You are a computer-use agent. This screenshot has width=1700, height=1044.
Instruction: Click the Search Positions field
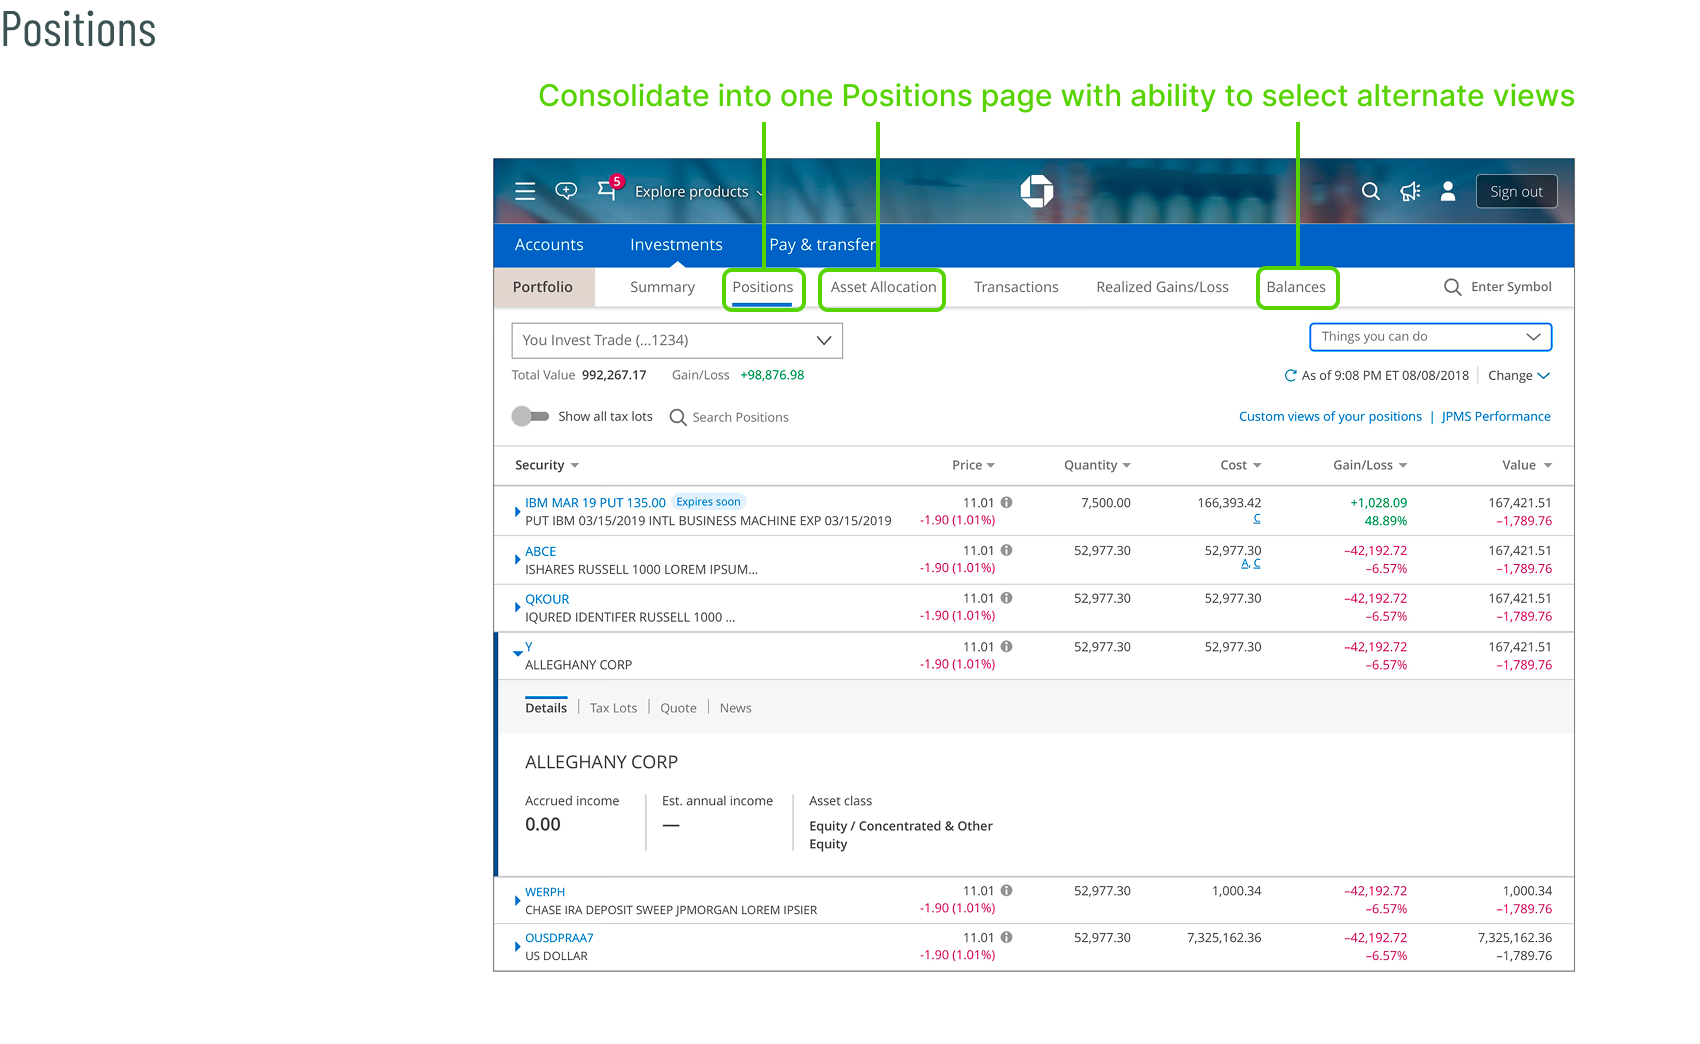pyautogui.click(x=740, y=417)
